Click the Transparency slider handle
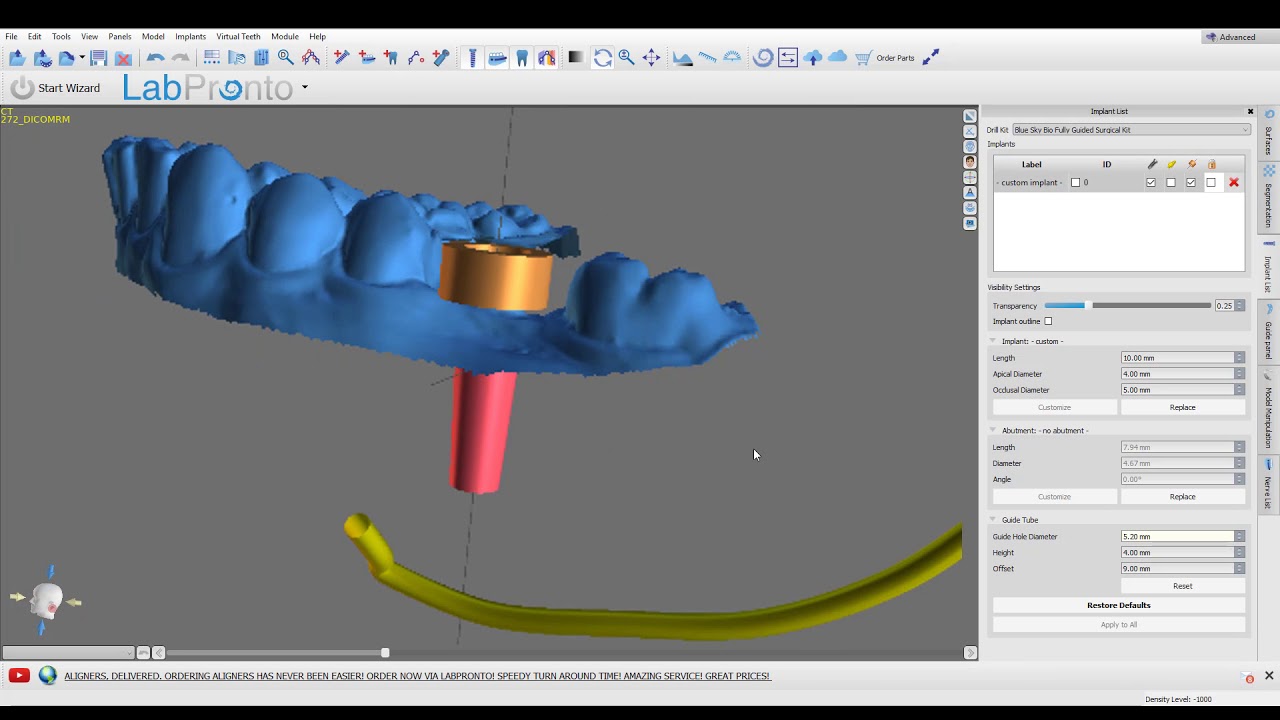1280x720 pixels. 1087,306
